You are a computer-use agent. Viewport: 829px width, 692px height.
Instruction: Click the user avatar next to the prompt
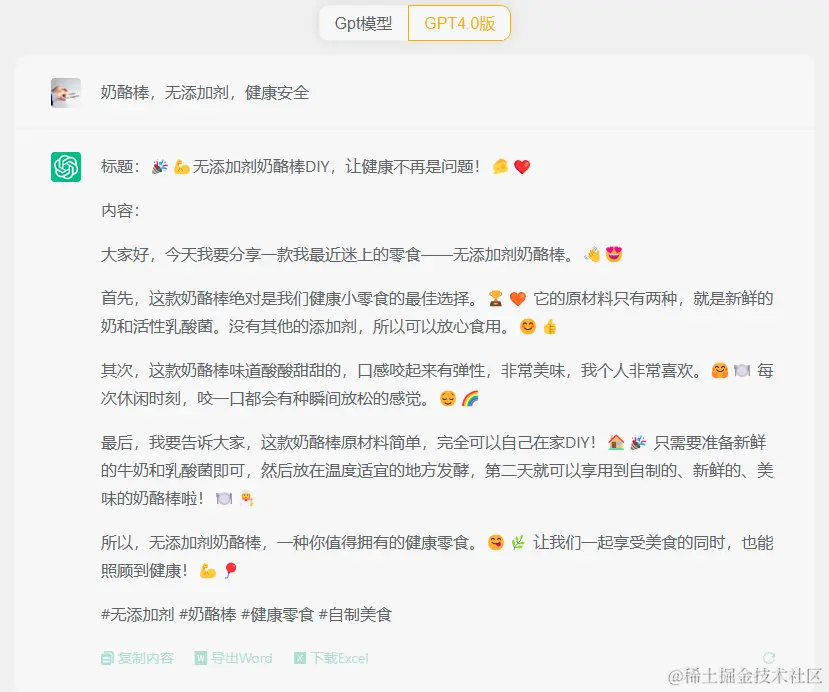66,93
